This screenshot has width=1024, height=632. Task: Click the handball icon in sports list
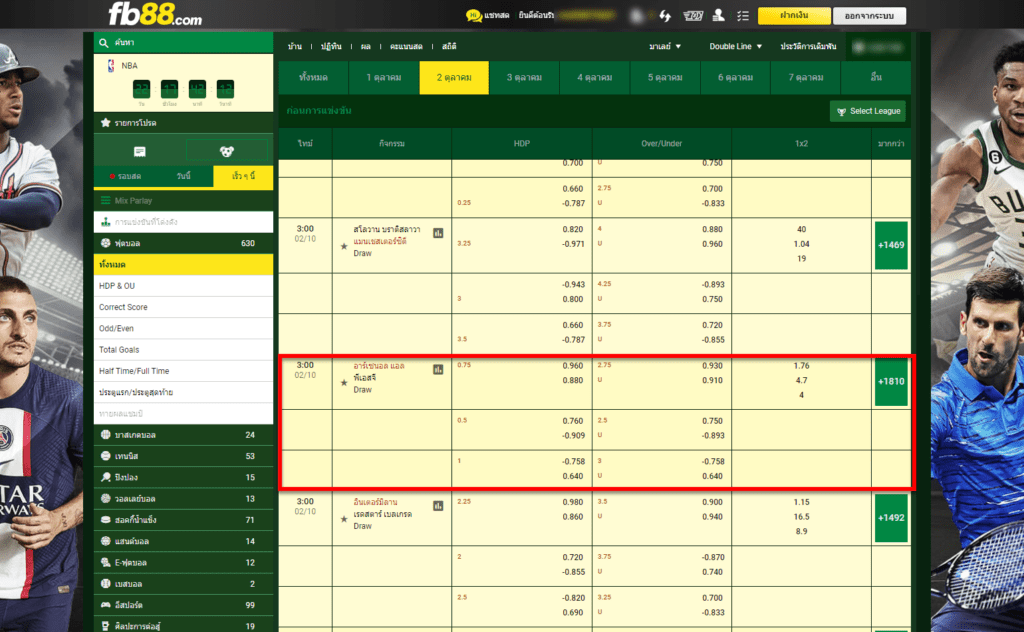point(106,541)
